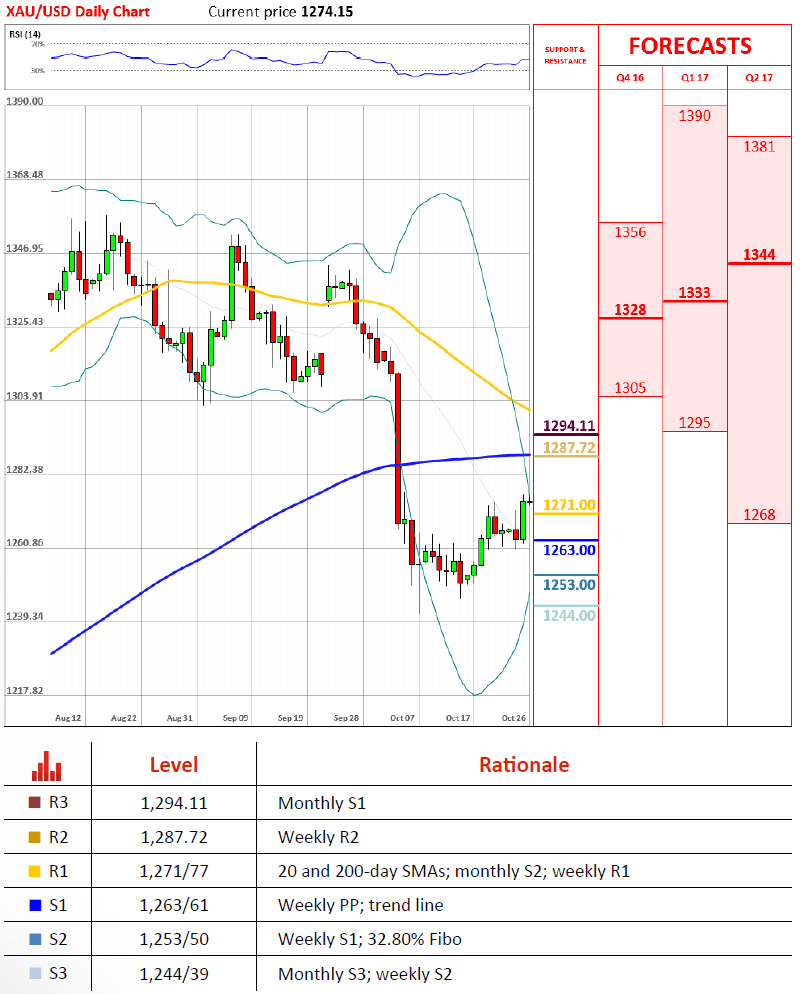
Task: Click the 1217.82 price axis label
Action: [x=25, y=690]
